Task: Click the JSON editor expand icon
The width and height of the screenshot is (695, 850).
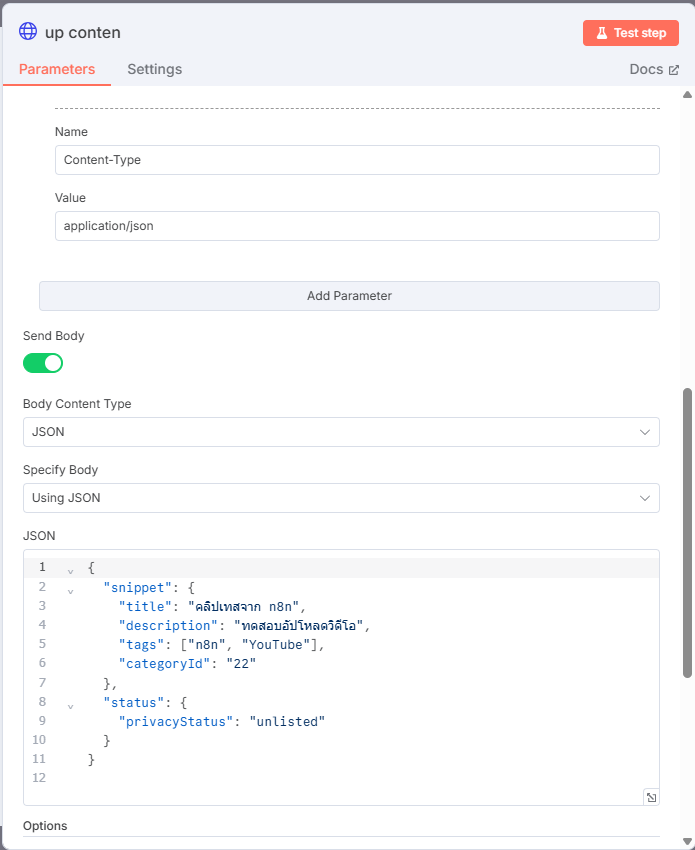Action: [651, 797]
